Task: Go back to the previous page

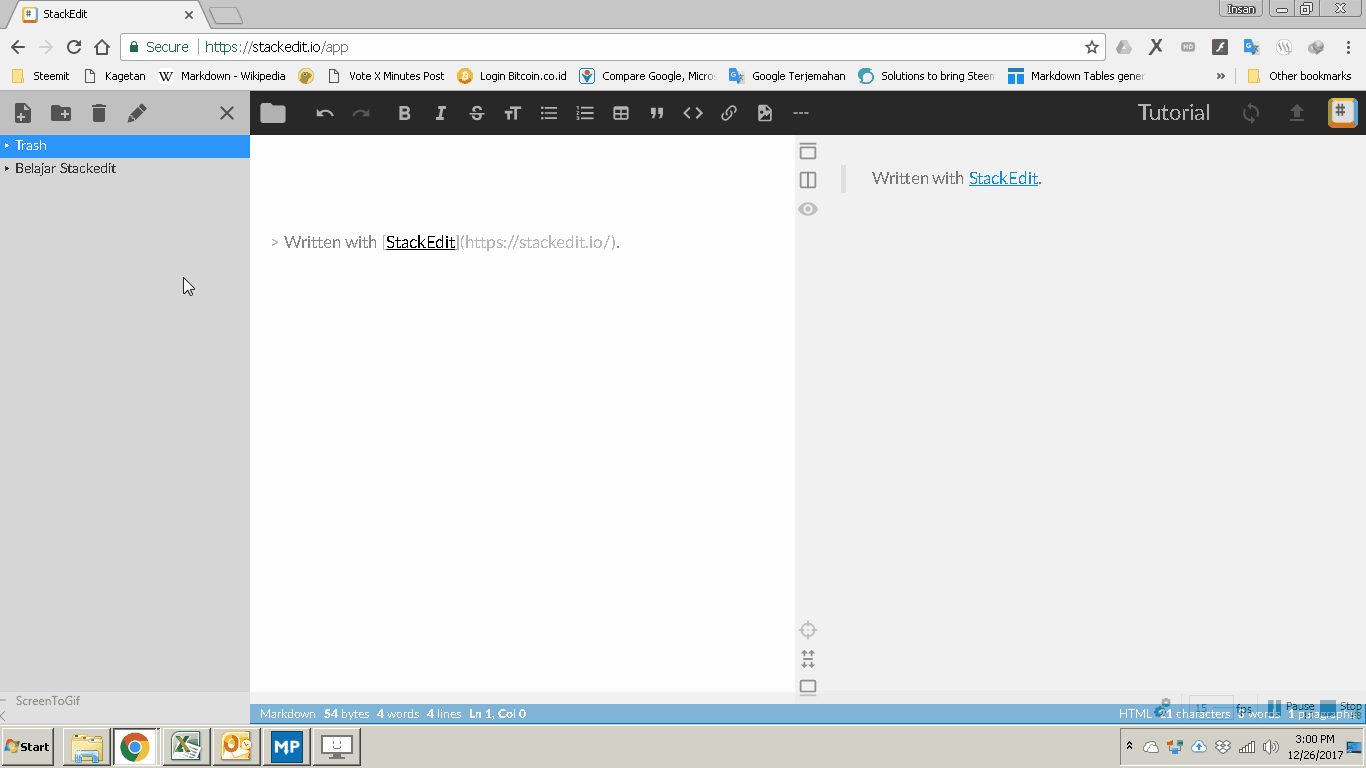Action: [x=18, y=47]
